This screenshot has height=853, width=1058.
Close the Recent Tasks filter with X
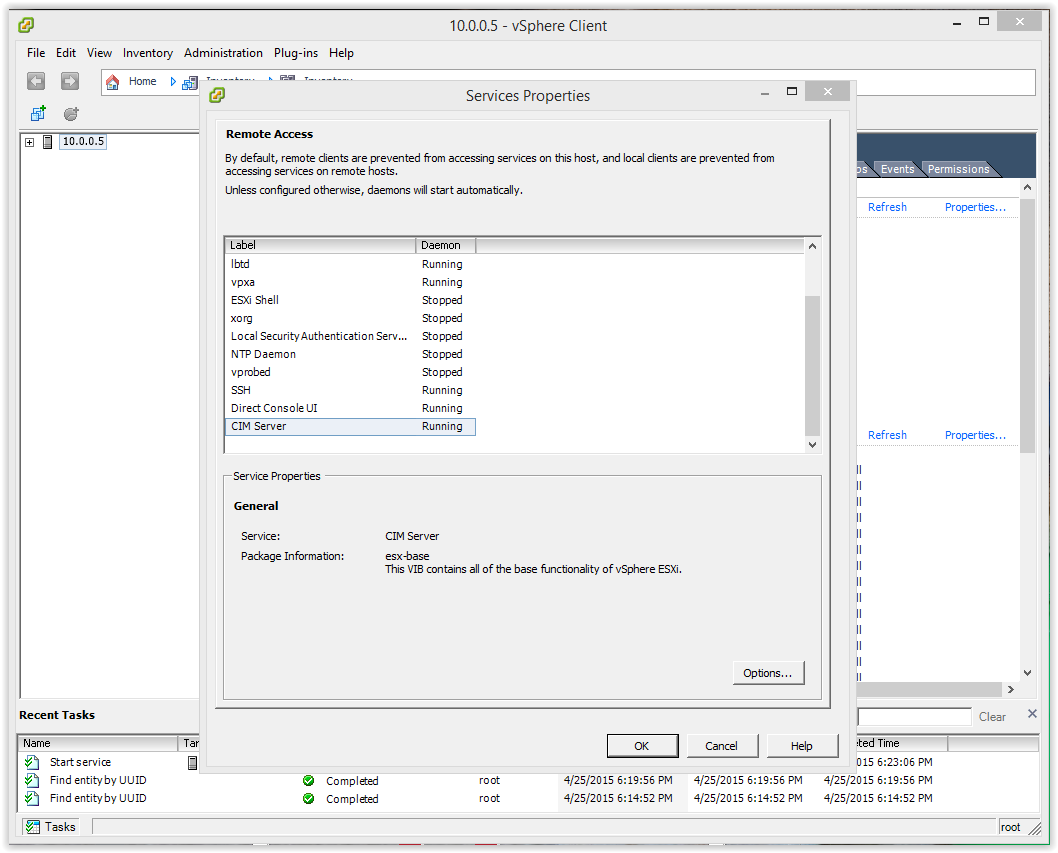point(1032,713)
